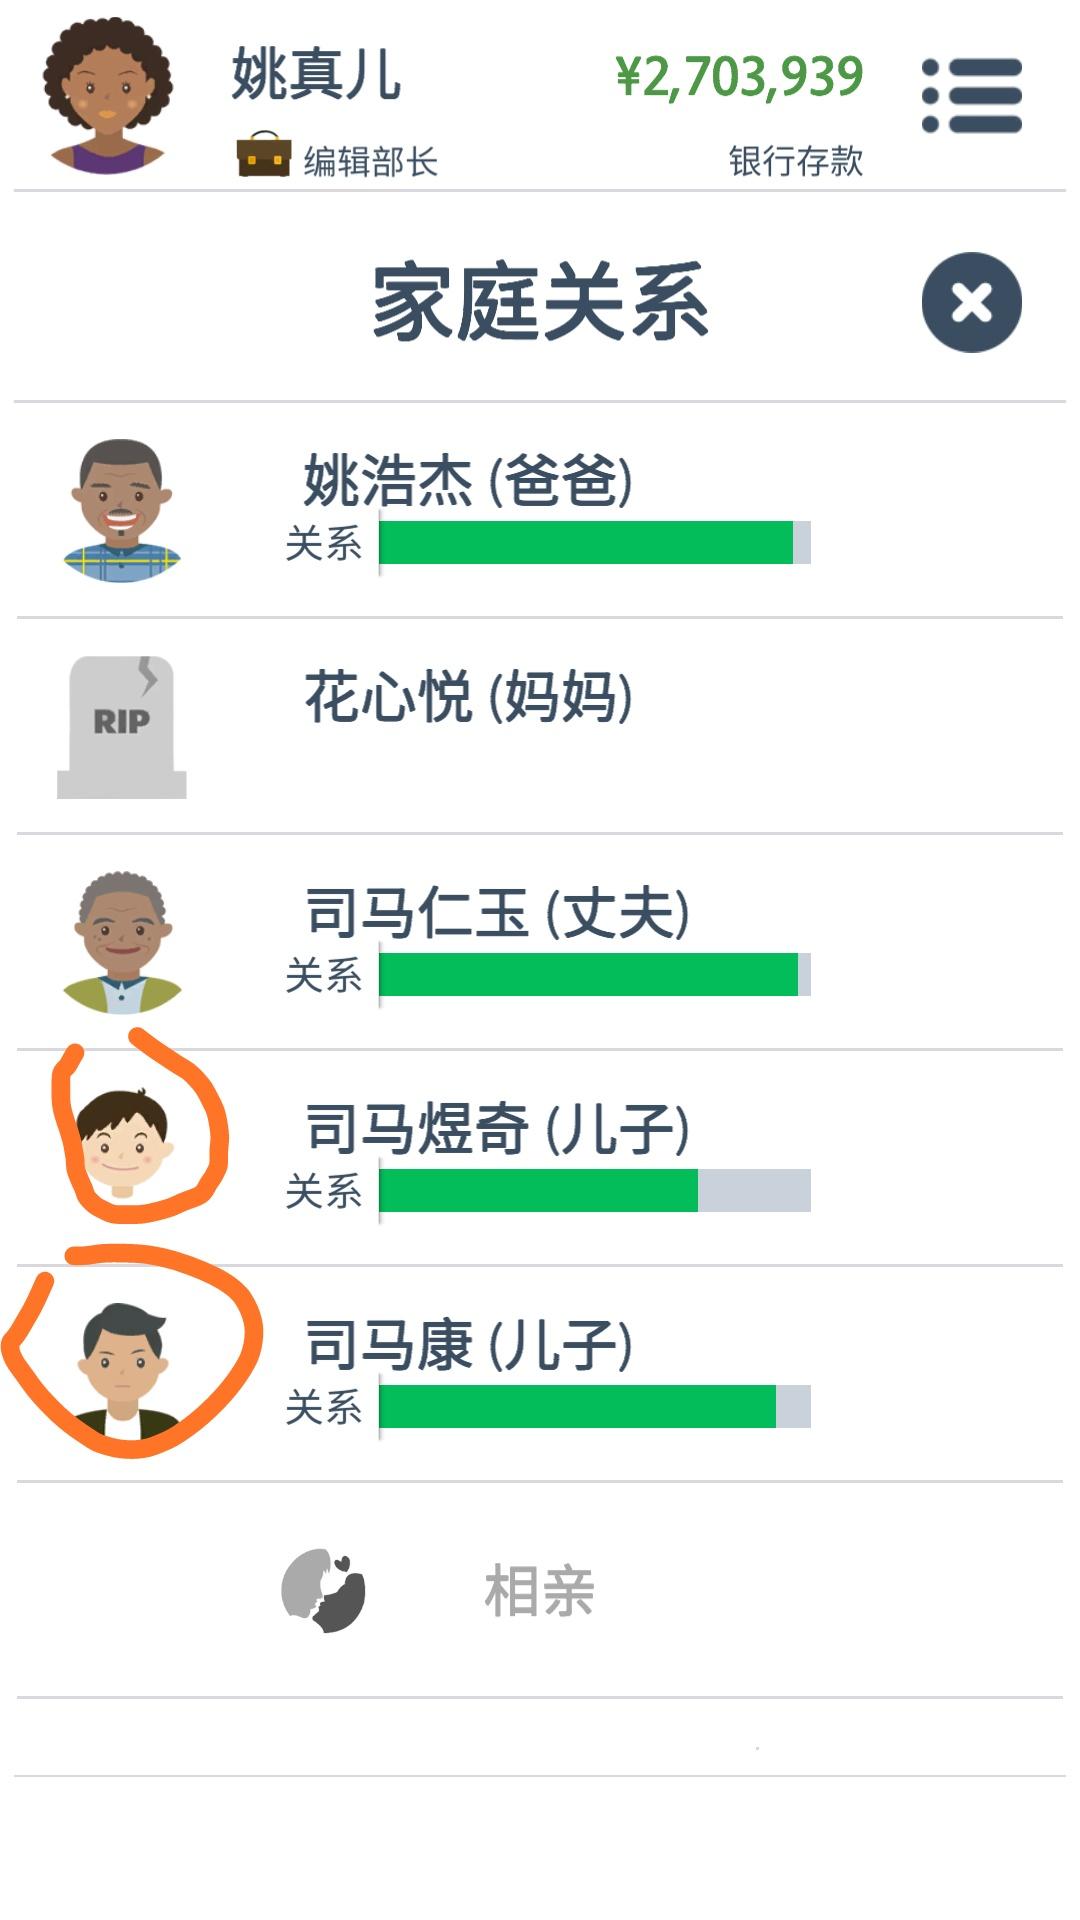Open 司马仁玉 (丈夫) entry
1080x1920 pixels.
click(x=540, y=942)
